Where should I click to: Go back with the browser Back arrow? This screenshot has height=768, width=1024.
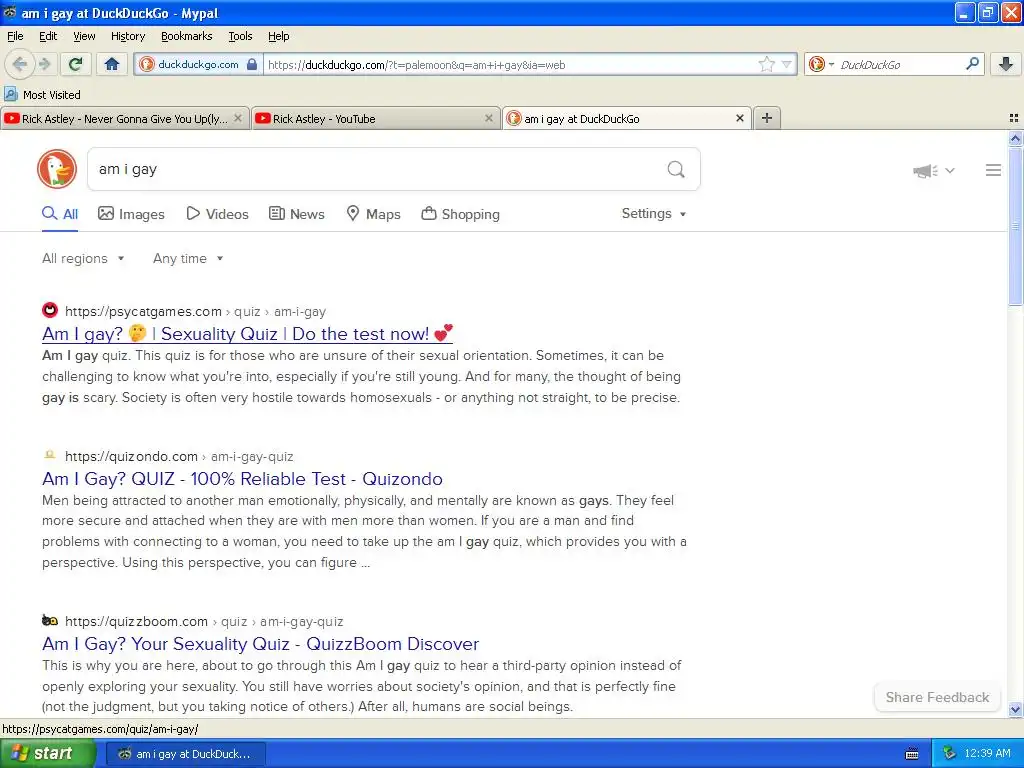[20, 64]
